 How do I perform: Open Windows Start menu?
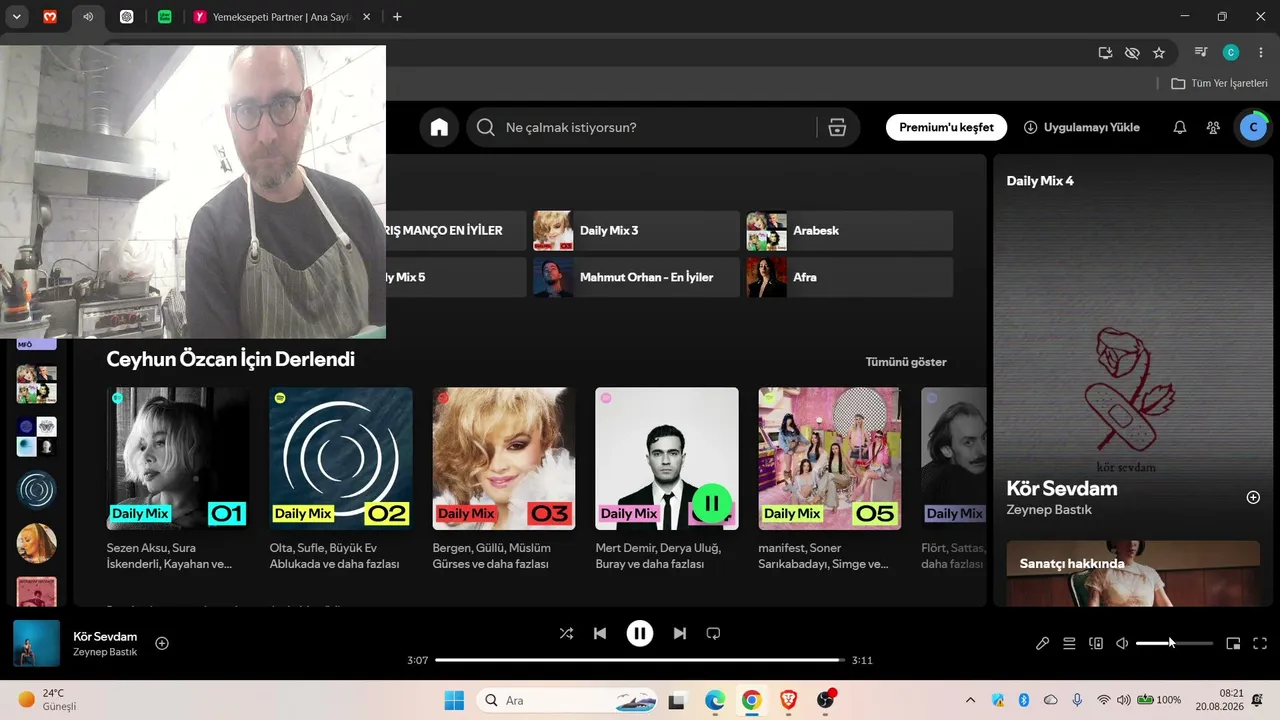454,700
